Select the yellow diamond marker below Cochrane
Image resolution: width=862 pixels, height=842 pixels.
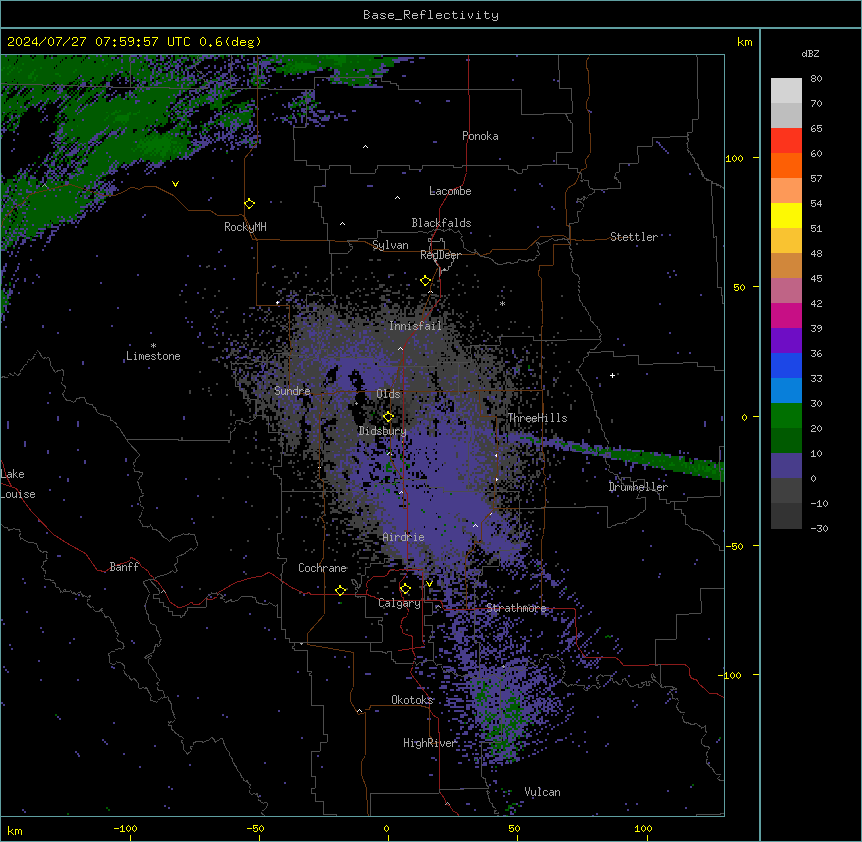point(340,590)
